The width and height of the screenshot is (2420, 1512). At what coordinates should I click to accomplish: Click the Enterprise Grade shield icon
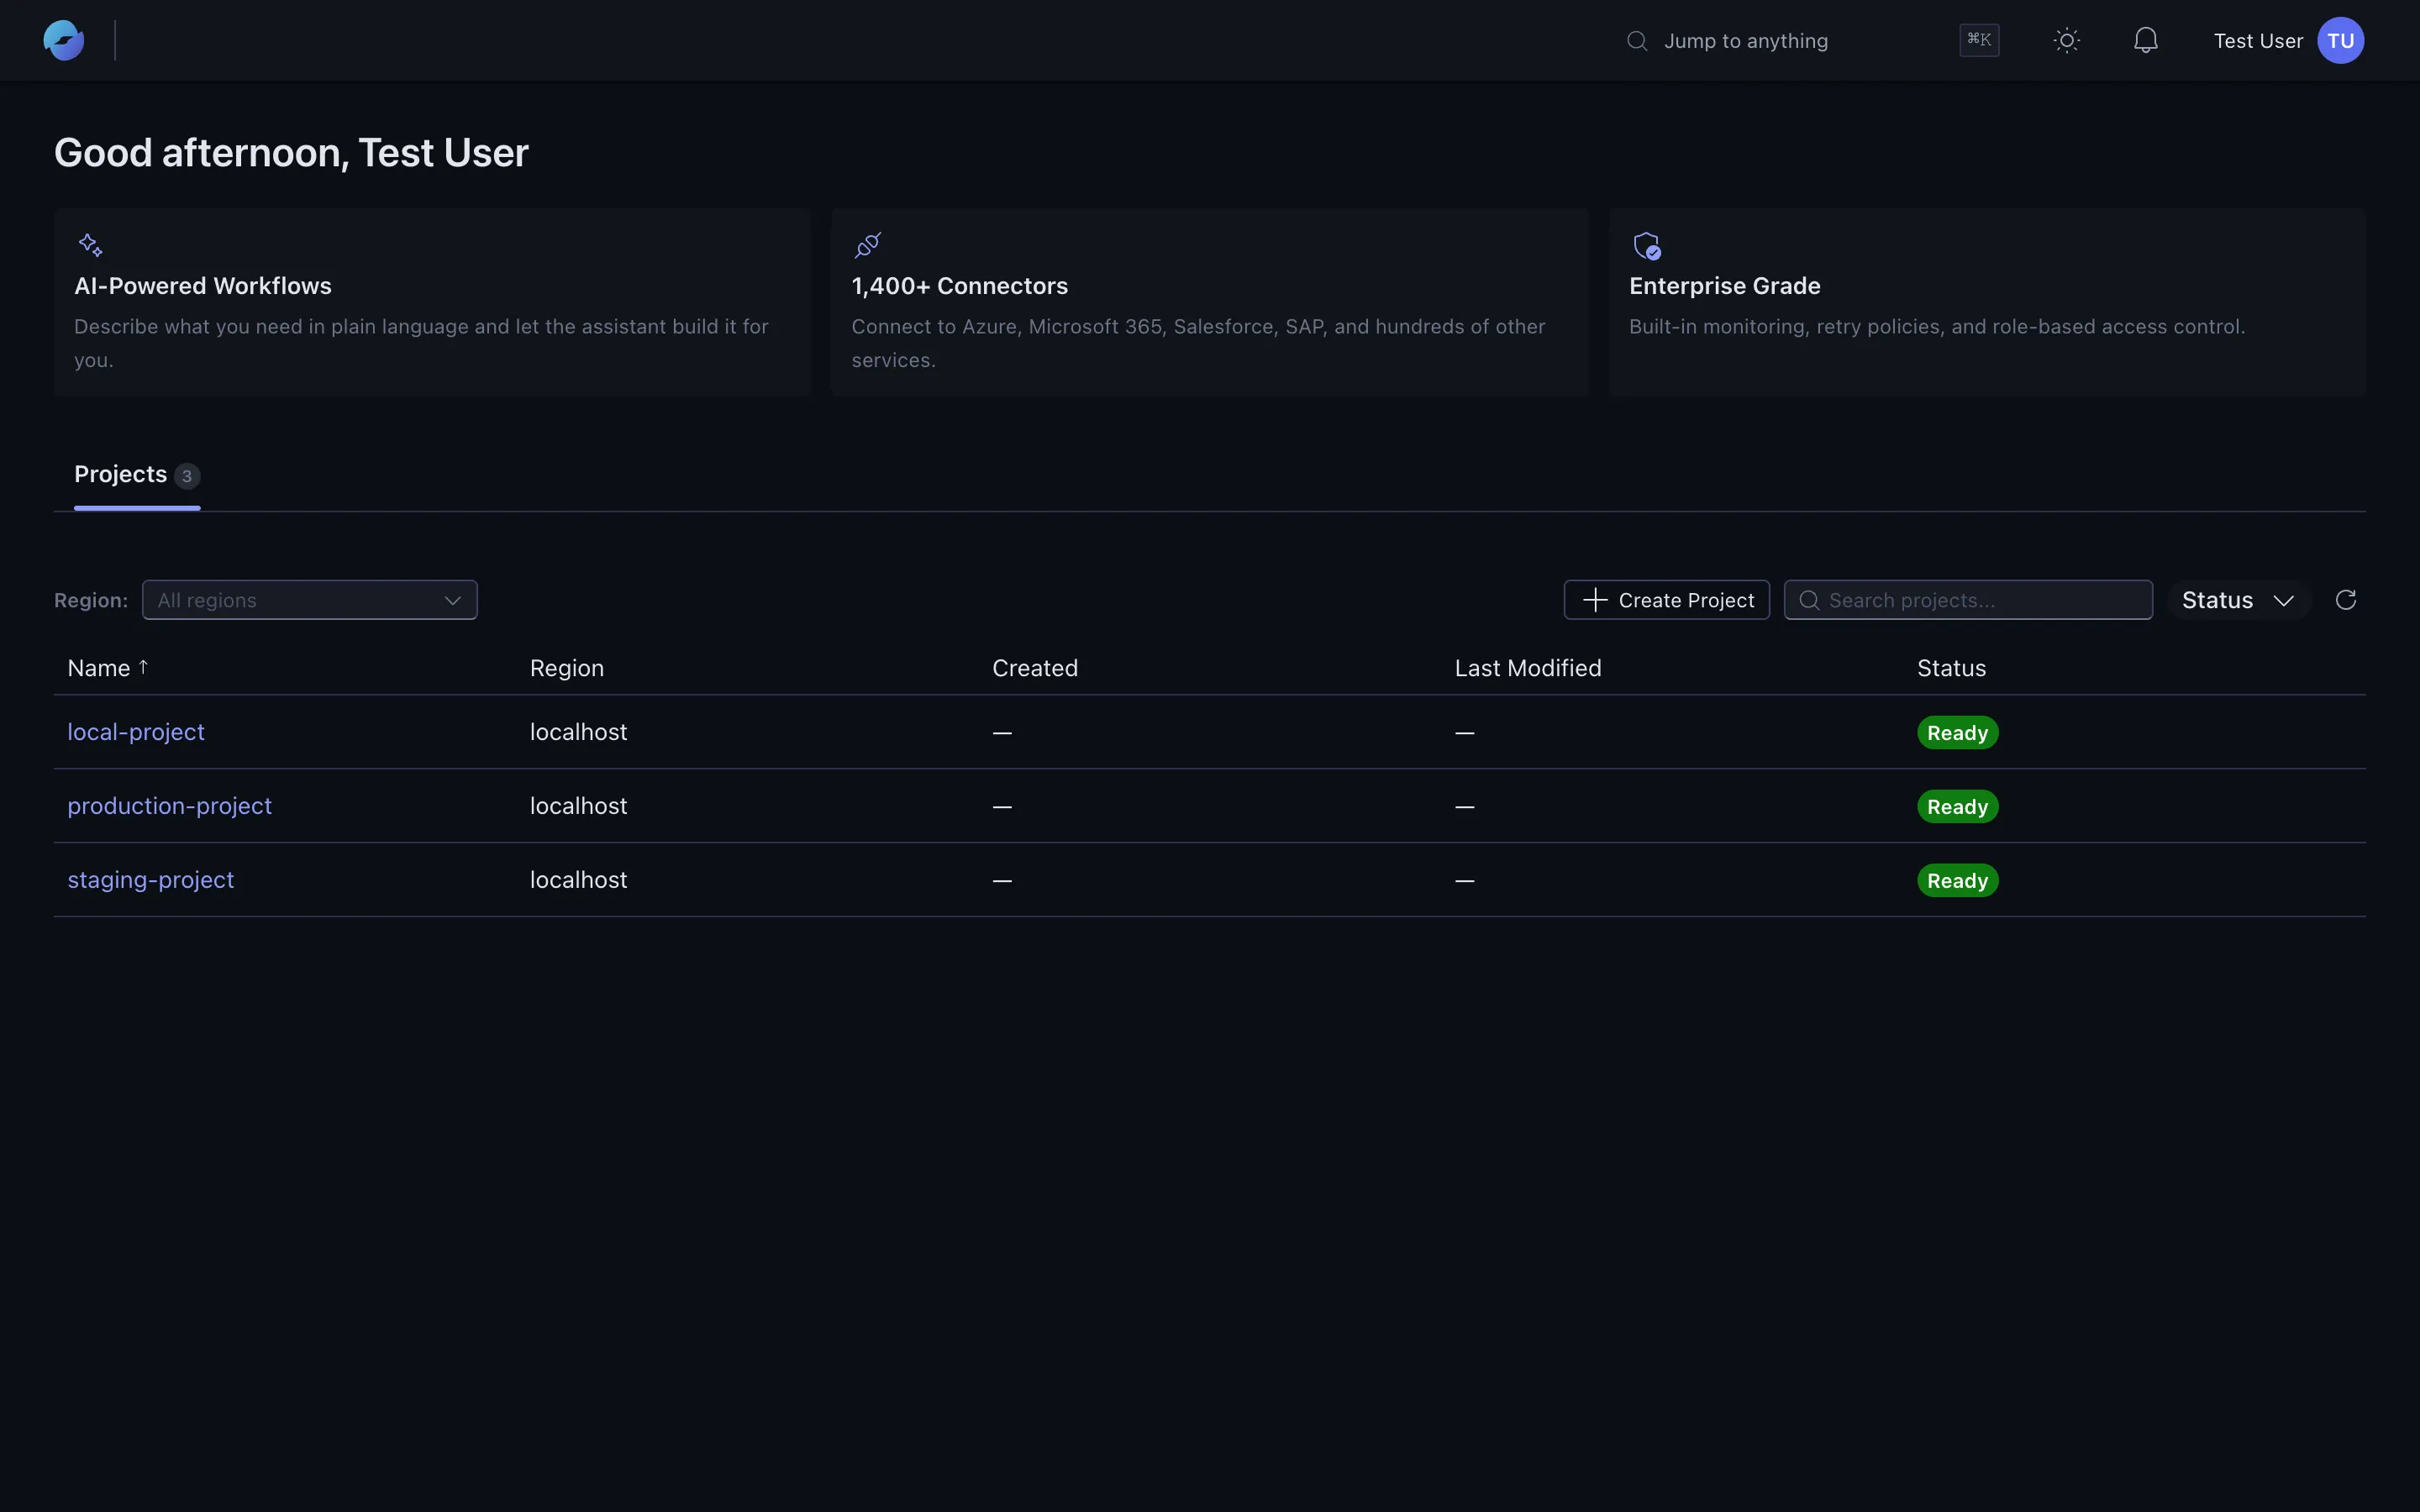(x=1647, y=246)
